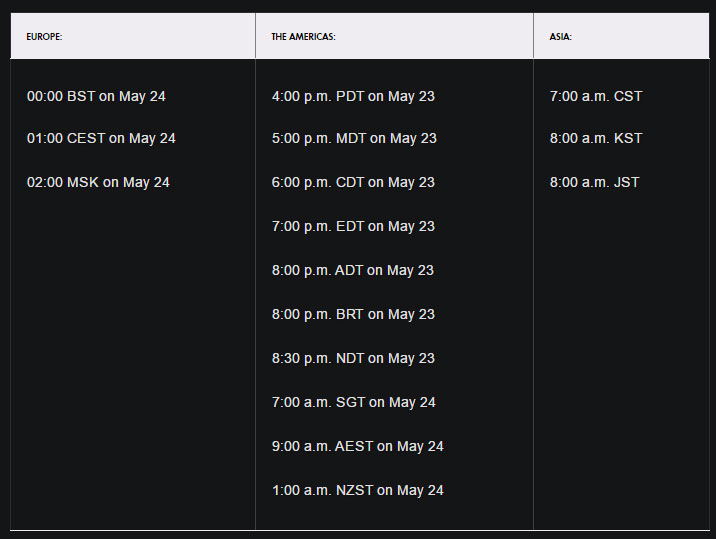Click the 7:00 a.m. CST entry under Asia
The width and height of the screenshot is (716, 539).
(596, 97)
